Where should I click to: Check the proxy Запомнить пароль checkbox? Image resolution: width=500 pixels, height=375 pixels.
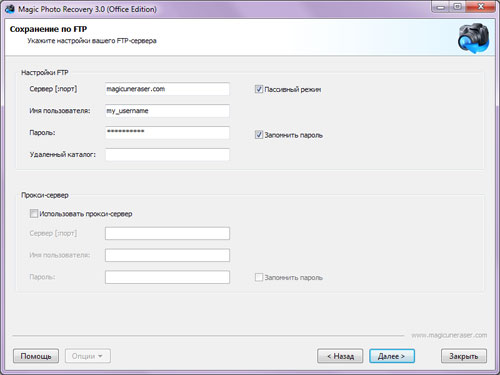259,277
